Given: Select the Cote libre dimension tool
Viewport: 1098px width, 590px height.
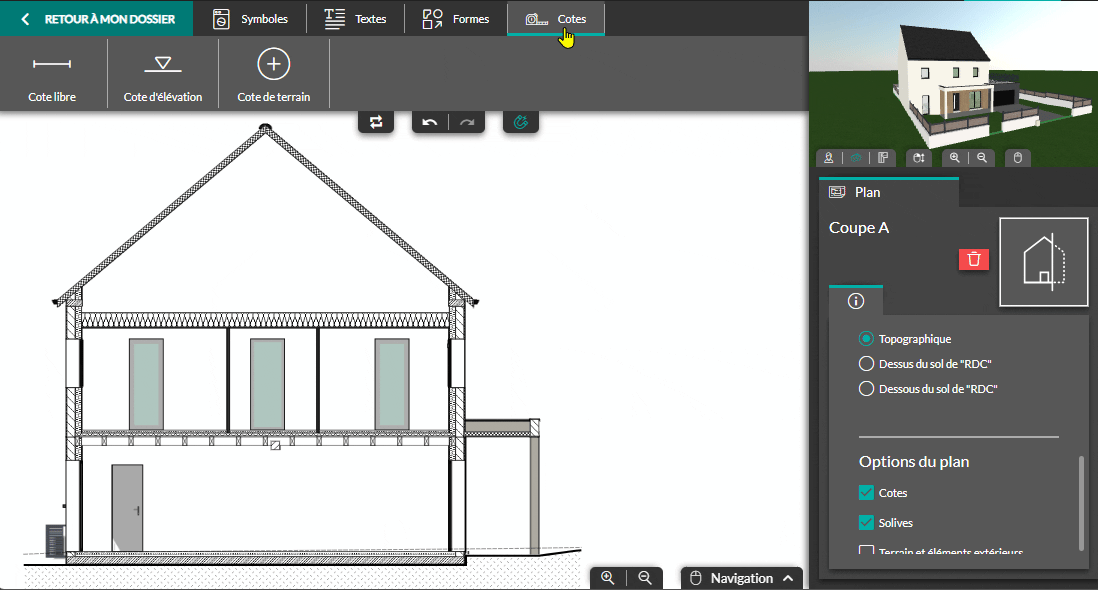Looking at the screenshot, I should tap(52, 75).
